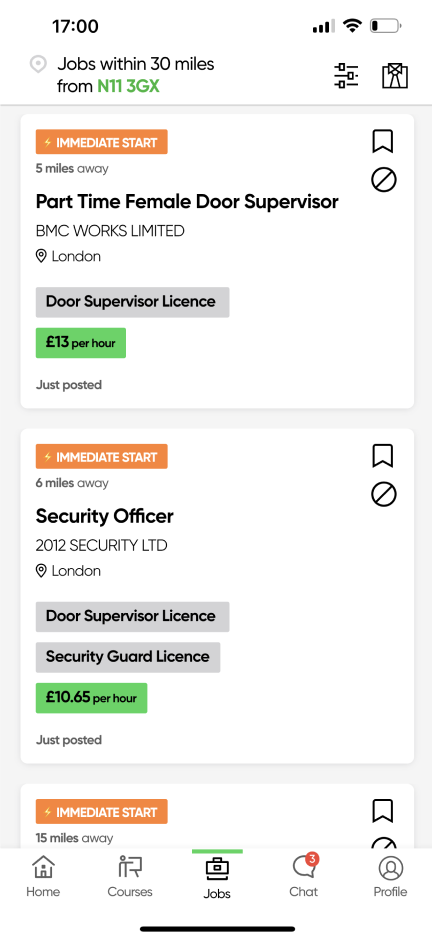Viewport: 432px width, 940px height.
Task: Tap the £13 per hour pay badge
Action: point(81,343)
